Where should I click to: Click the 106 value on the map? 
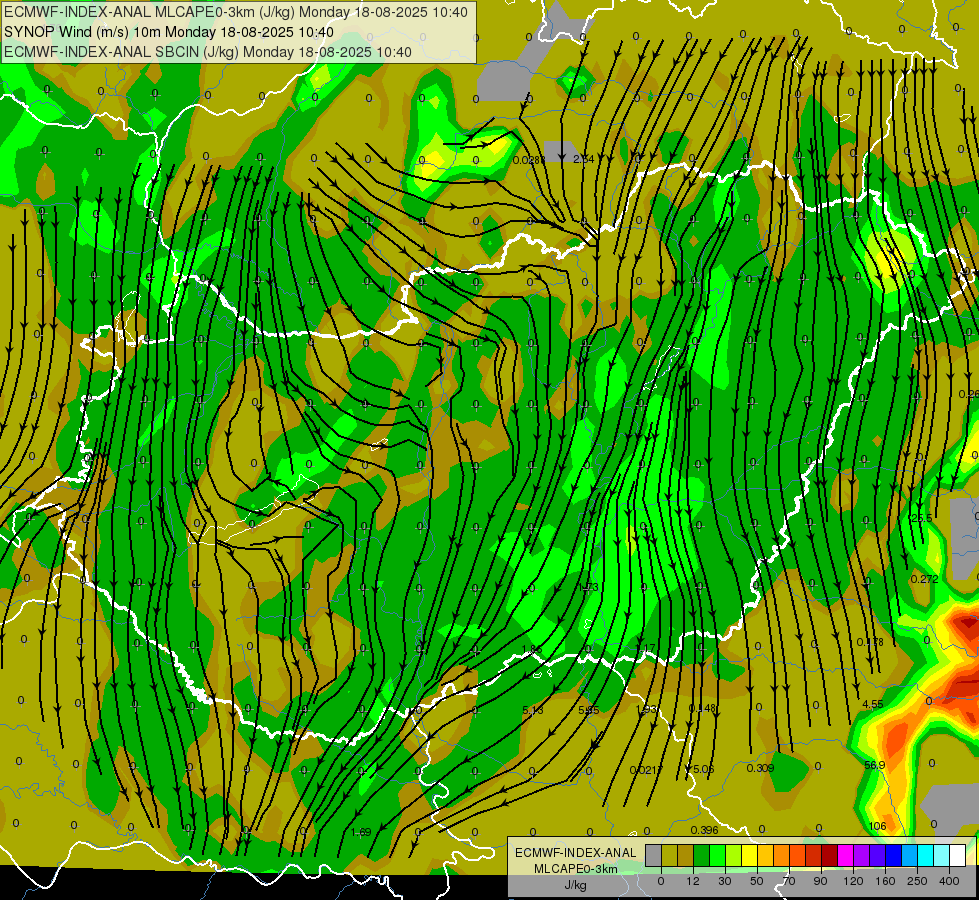(x=877, y=826)
